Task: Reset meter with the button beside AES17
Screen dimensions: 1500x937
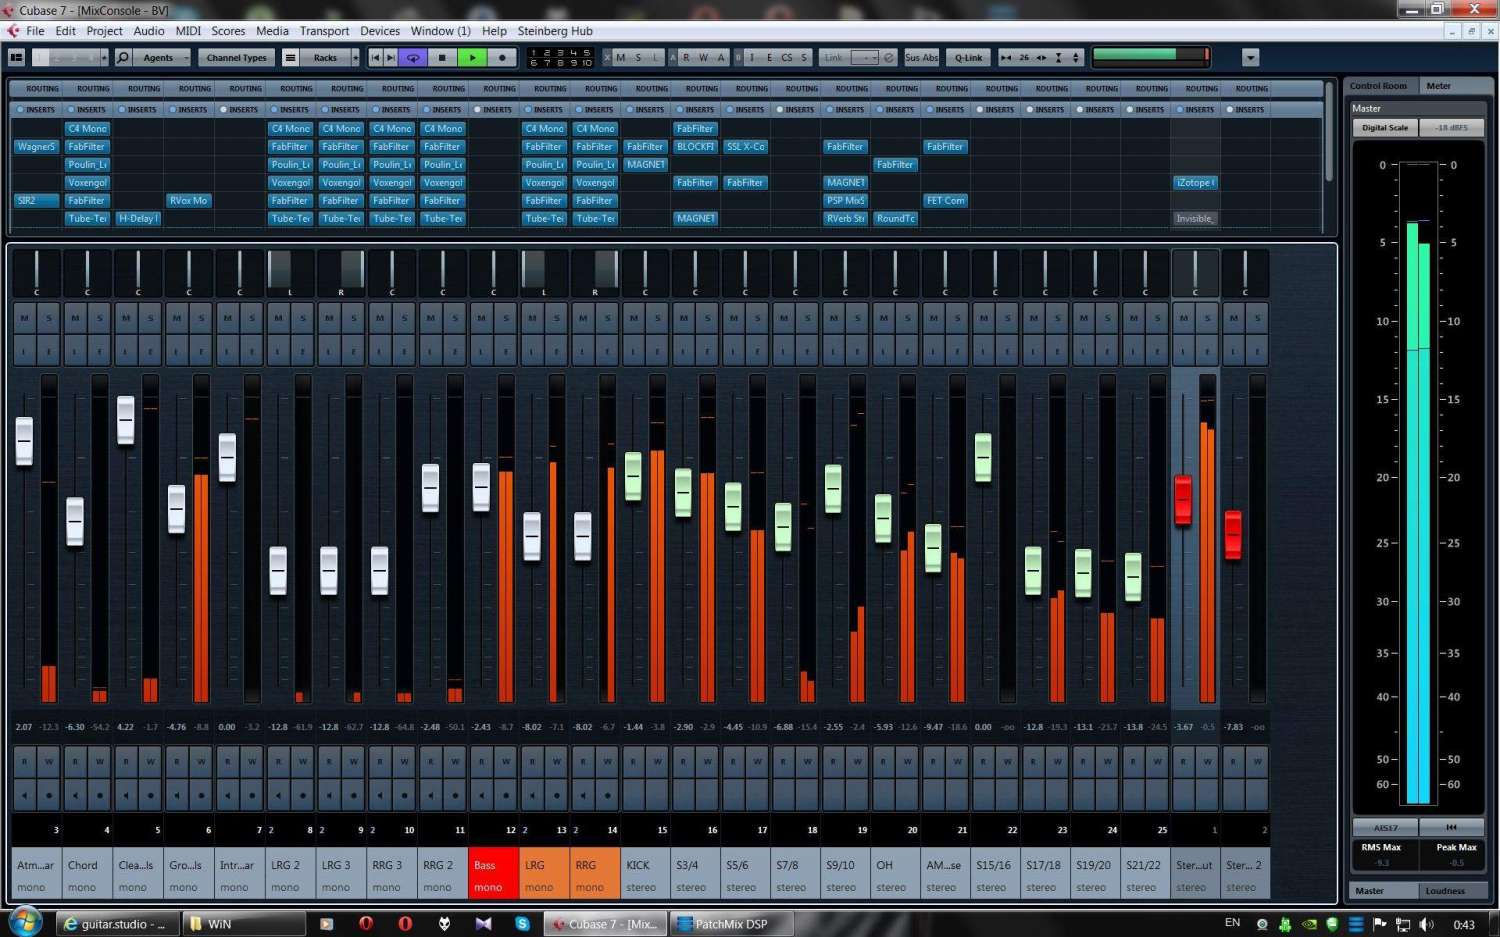Action: click(1452, 827)
